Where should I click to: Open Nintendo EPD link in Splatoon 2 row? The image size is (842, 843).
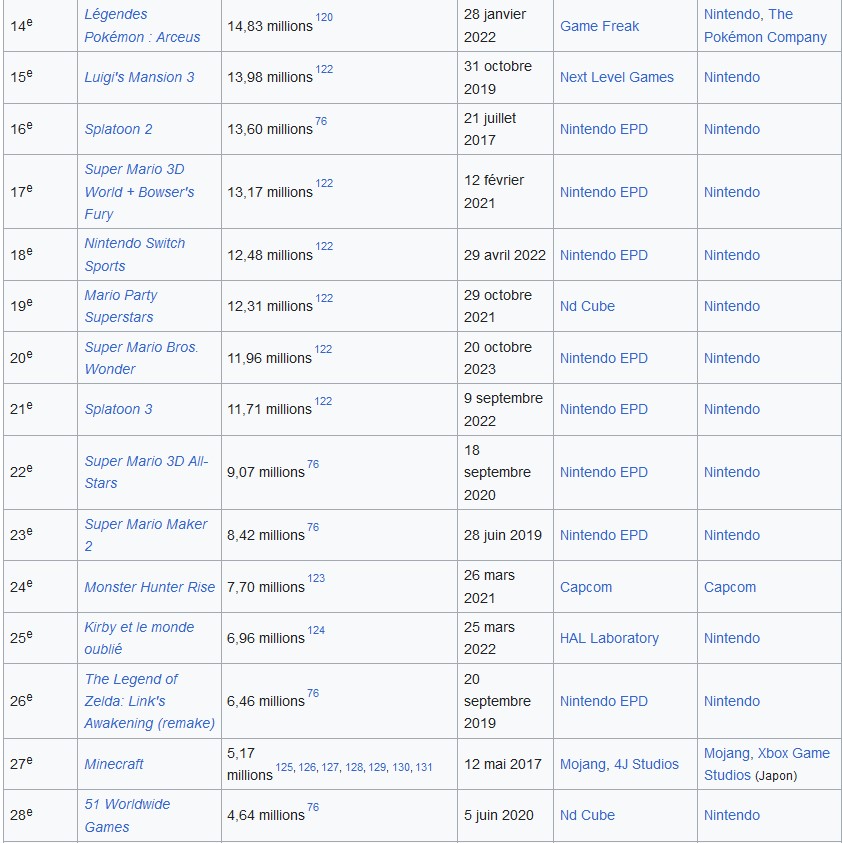[x=604, y=130]
